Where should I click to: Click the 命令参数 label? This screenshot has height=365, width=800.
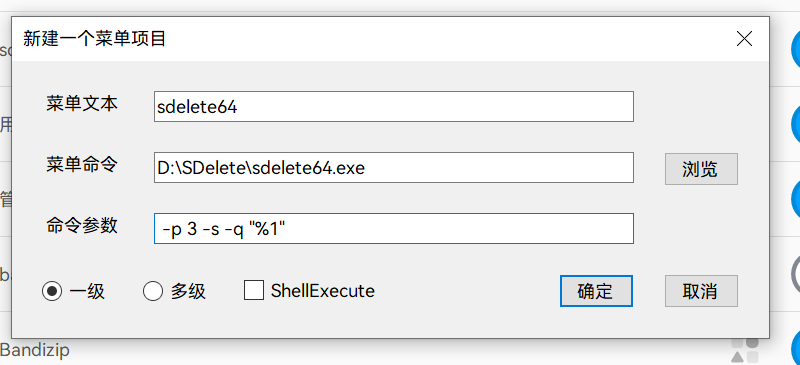82,225
